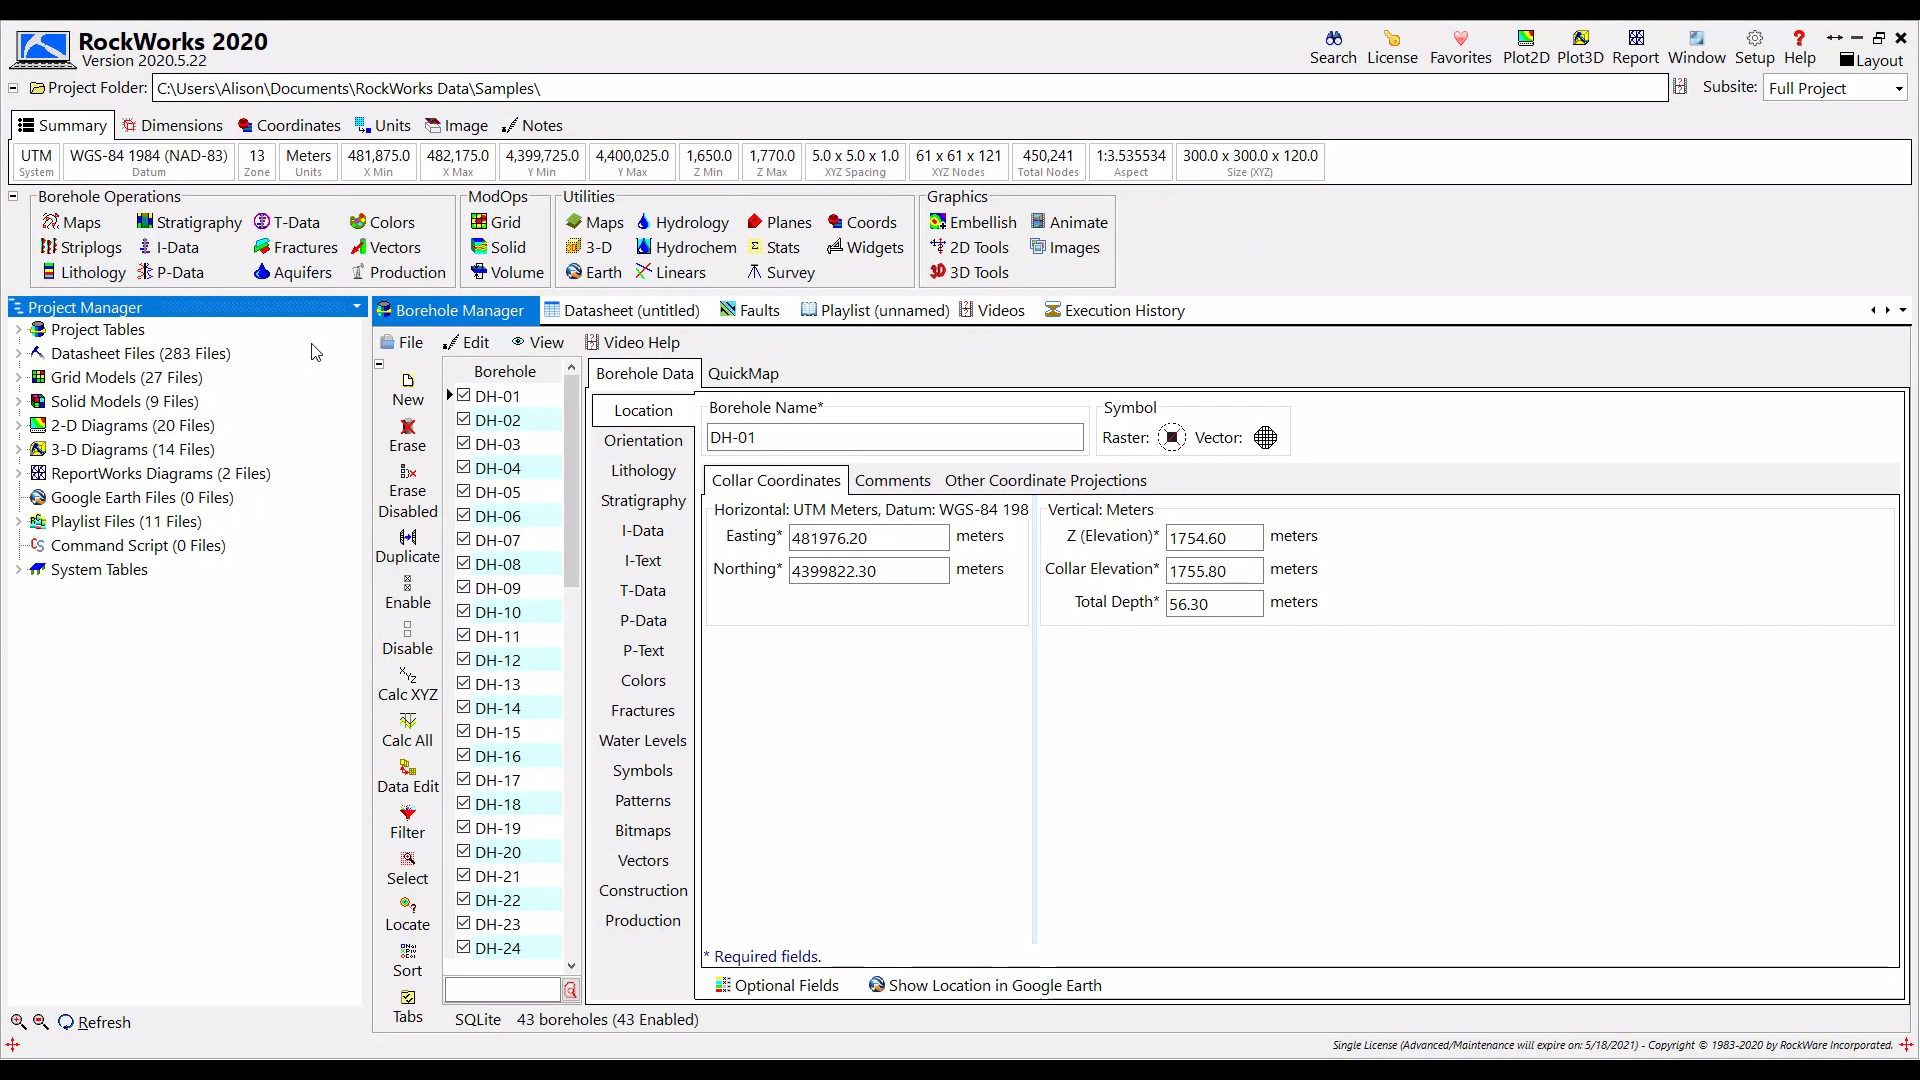Toggle the DH-05 borehole checkbox

(x=464, y=491)
